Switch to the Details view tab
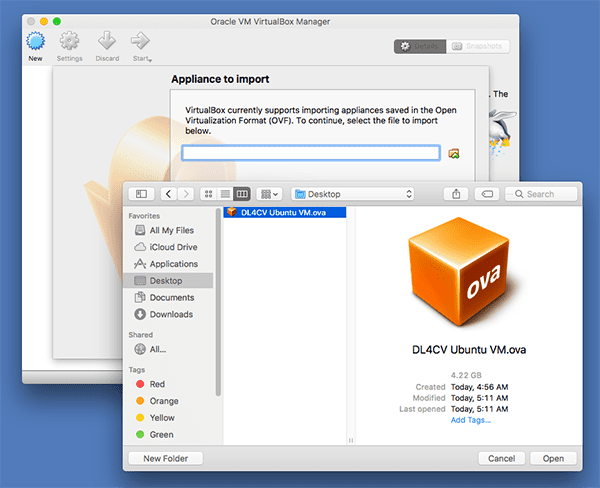 coord(420,46)
